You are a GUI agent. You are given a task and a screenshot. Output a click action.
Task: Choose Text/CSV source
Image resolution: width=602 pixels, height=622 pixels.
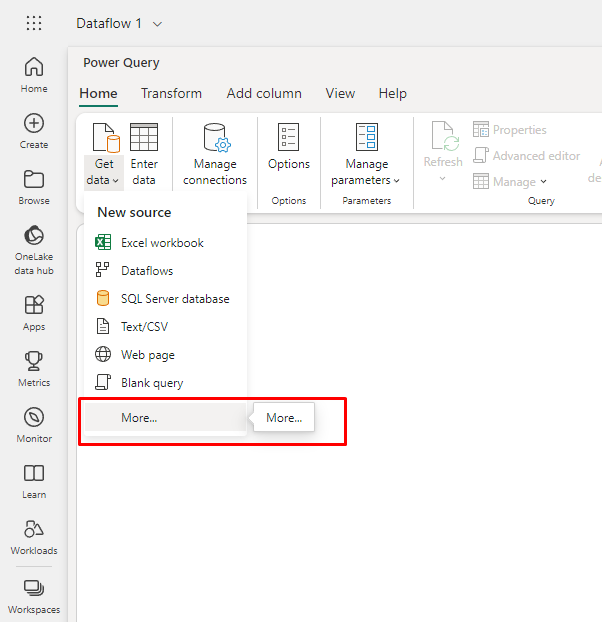point(165,327)
